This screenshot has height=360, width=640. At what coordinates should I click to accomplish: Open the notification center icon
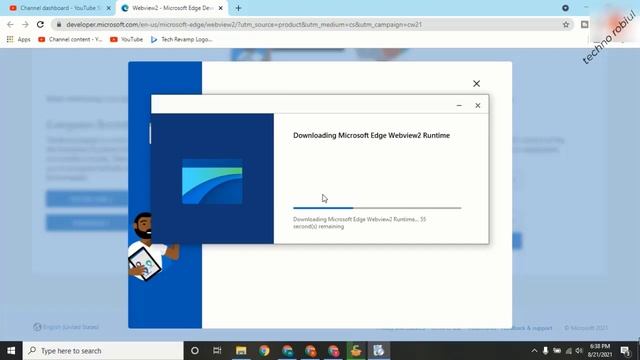coord(625,351)
